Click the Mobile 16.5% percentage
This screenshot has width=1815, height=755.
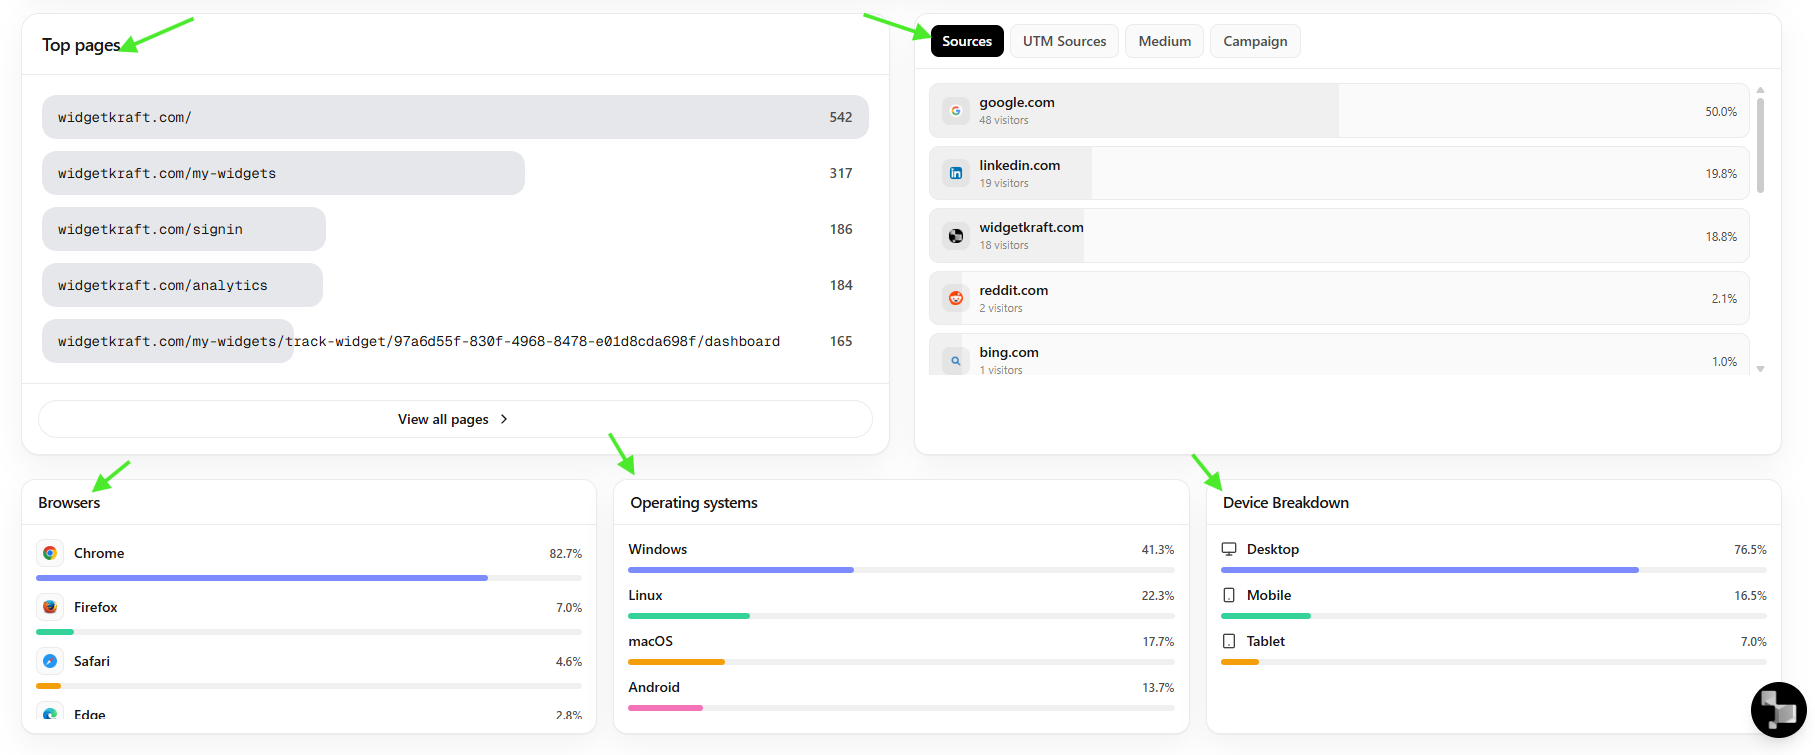1750,596
